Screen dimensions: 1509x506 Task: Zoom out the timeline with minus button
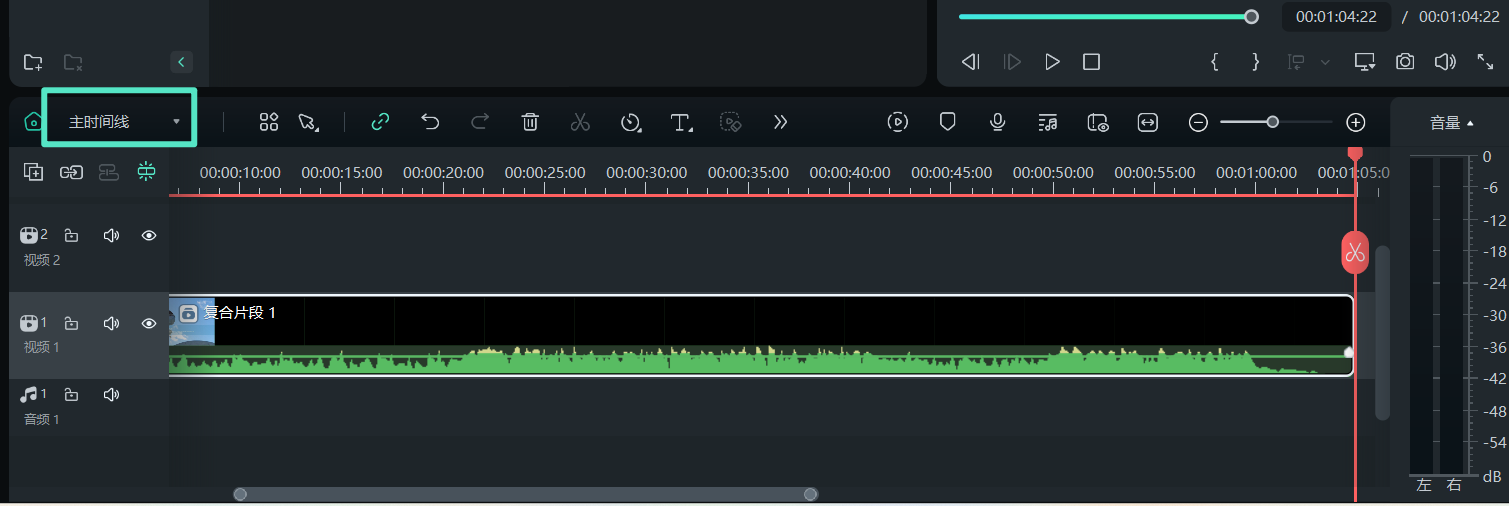pyautogui.click(x=1198, y=122)
